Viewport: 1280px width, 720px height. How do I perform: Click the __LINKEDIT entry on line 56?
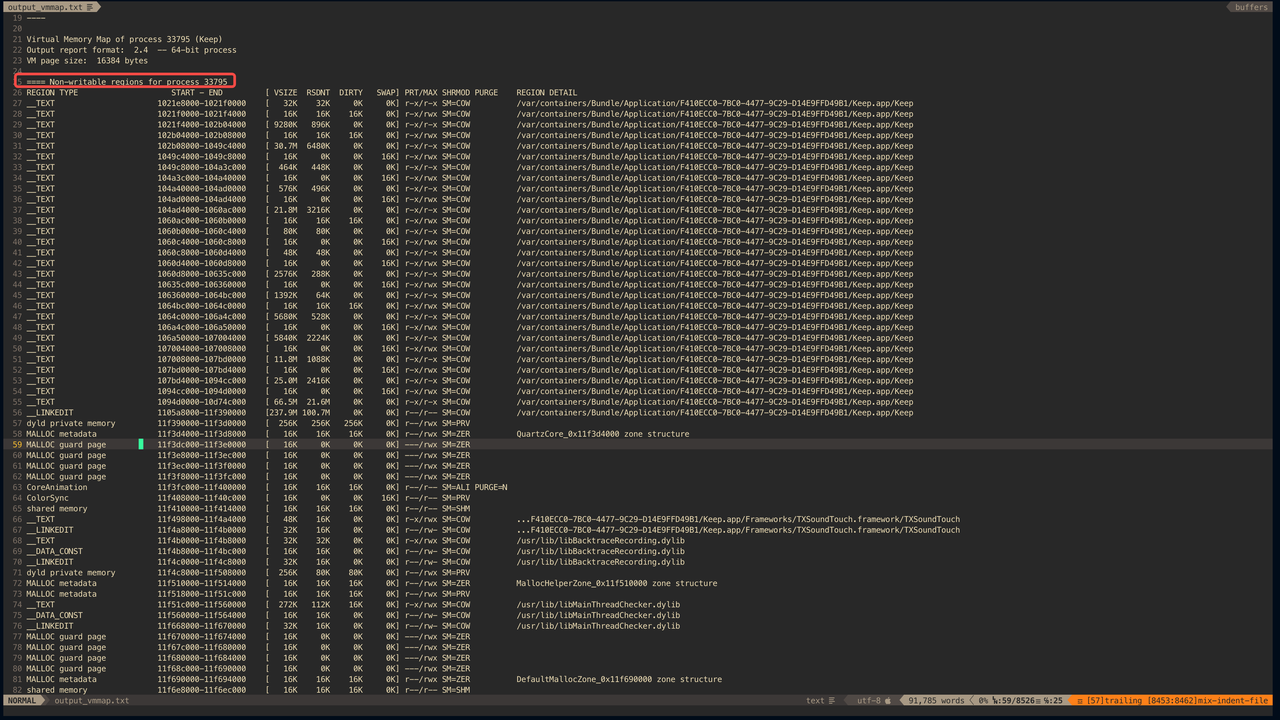[x=49, y=412]
